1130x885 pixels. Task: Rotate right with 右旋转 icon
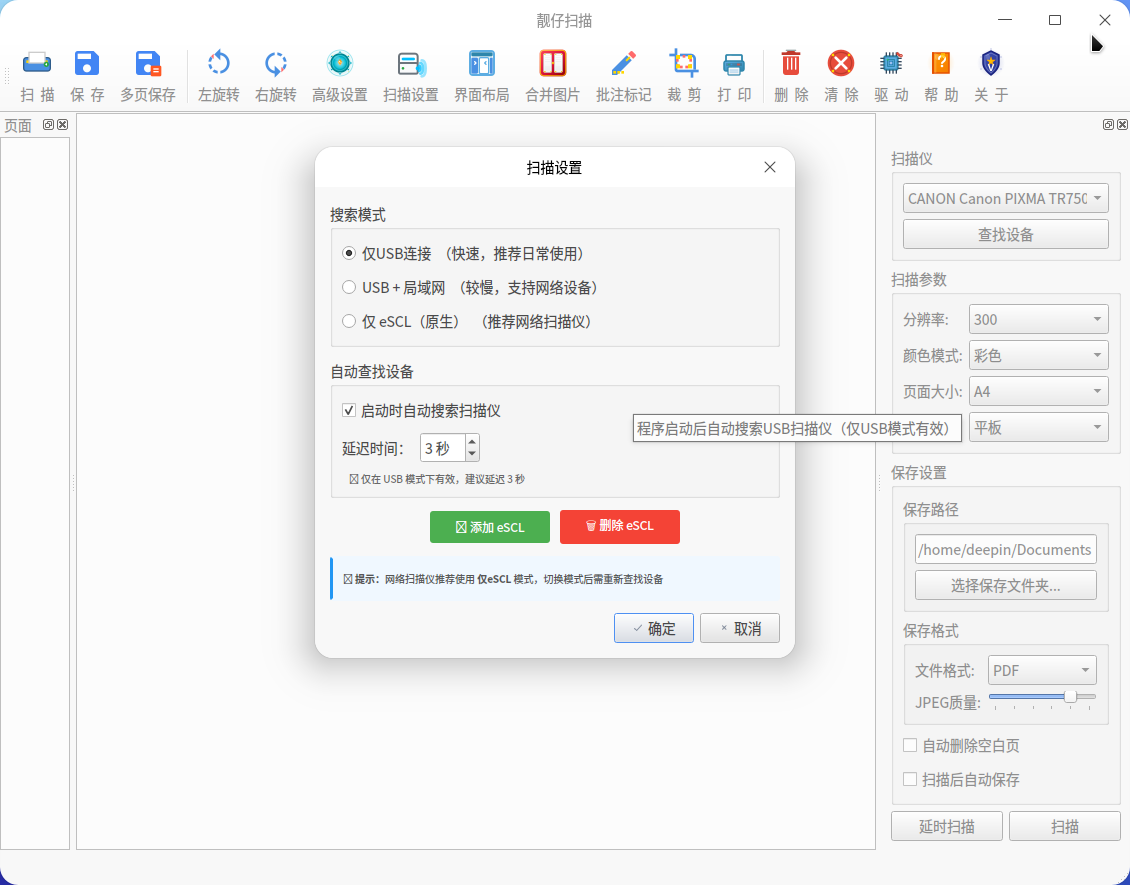(x=275, y=63)
